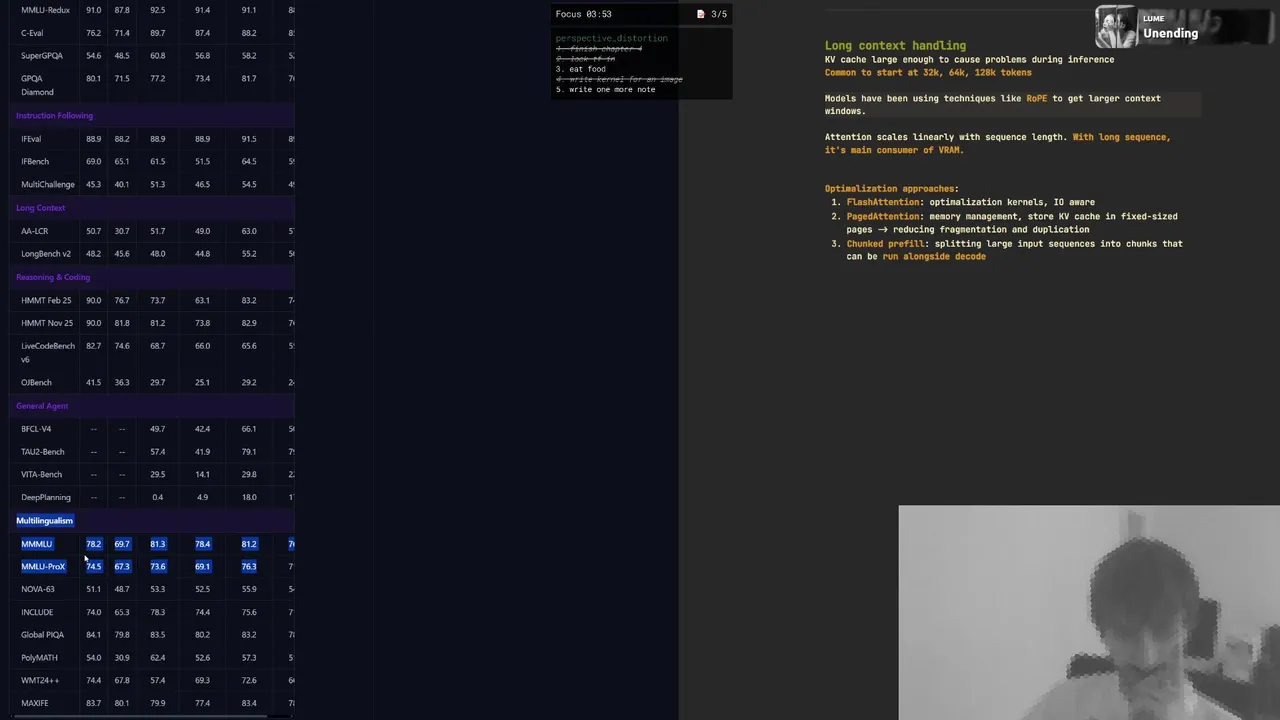Click the 45.3 value in the MultiChallenge row

[x=93, y=185]
